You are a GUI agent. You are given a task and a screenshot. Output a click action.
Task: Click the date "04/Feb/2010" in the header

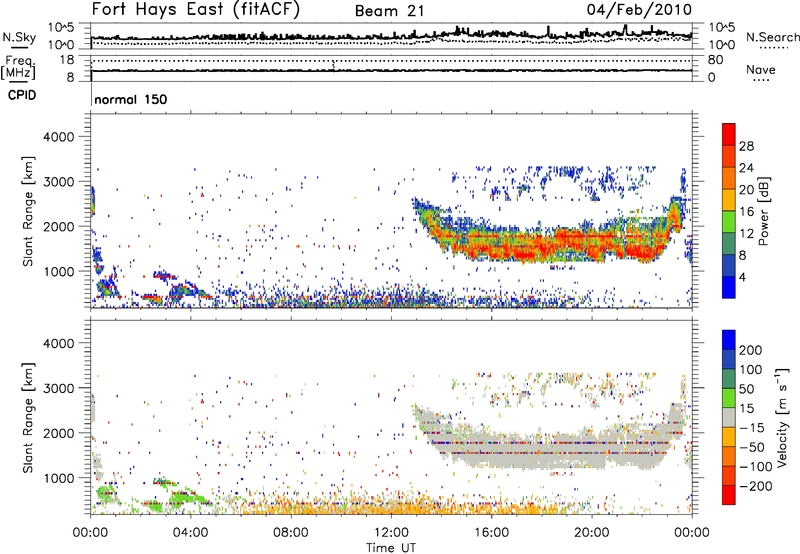639,9
